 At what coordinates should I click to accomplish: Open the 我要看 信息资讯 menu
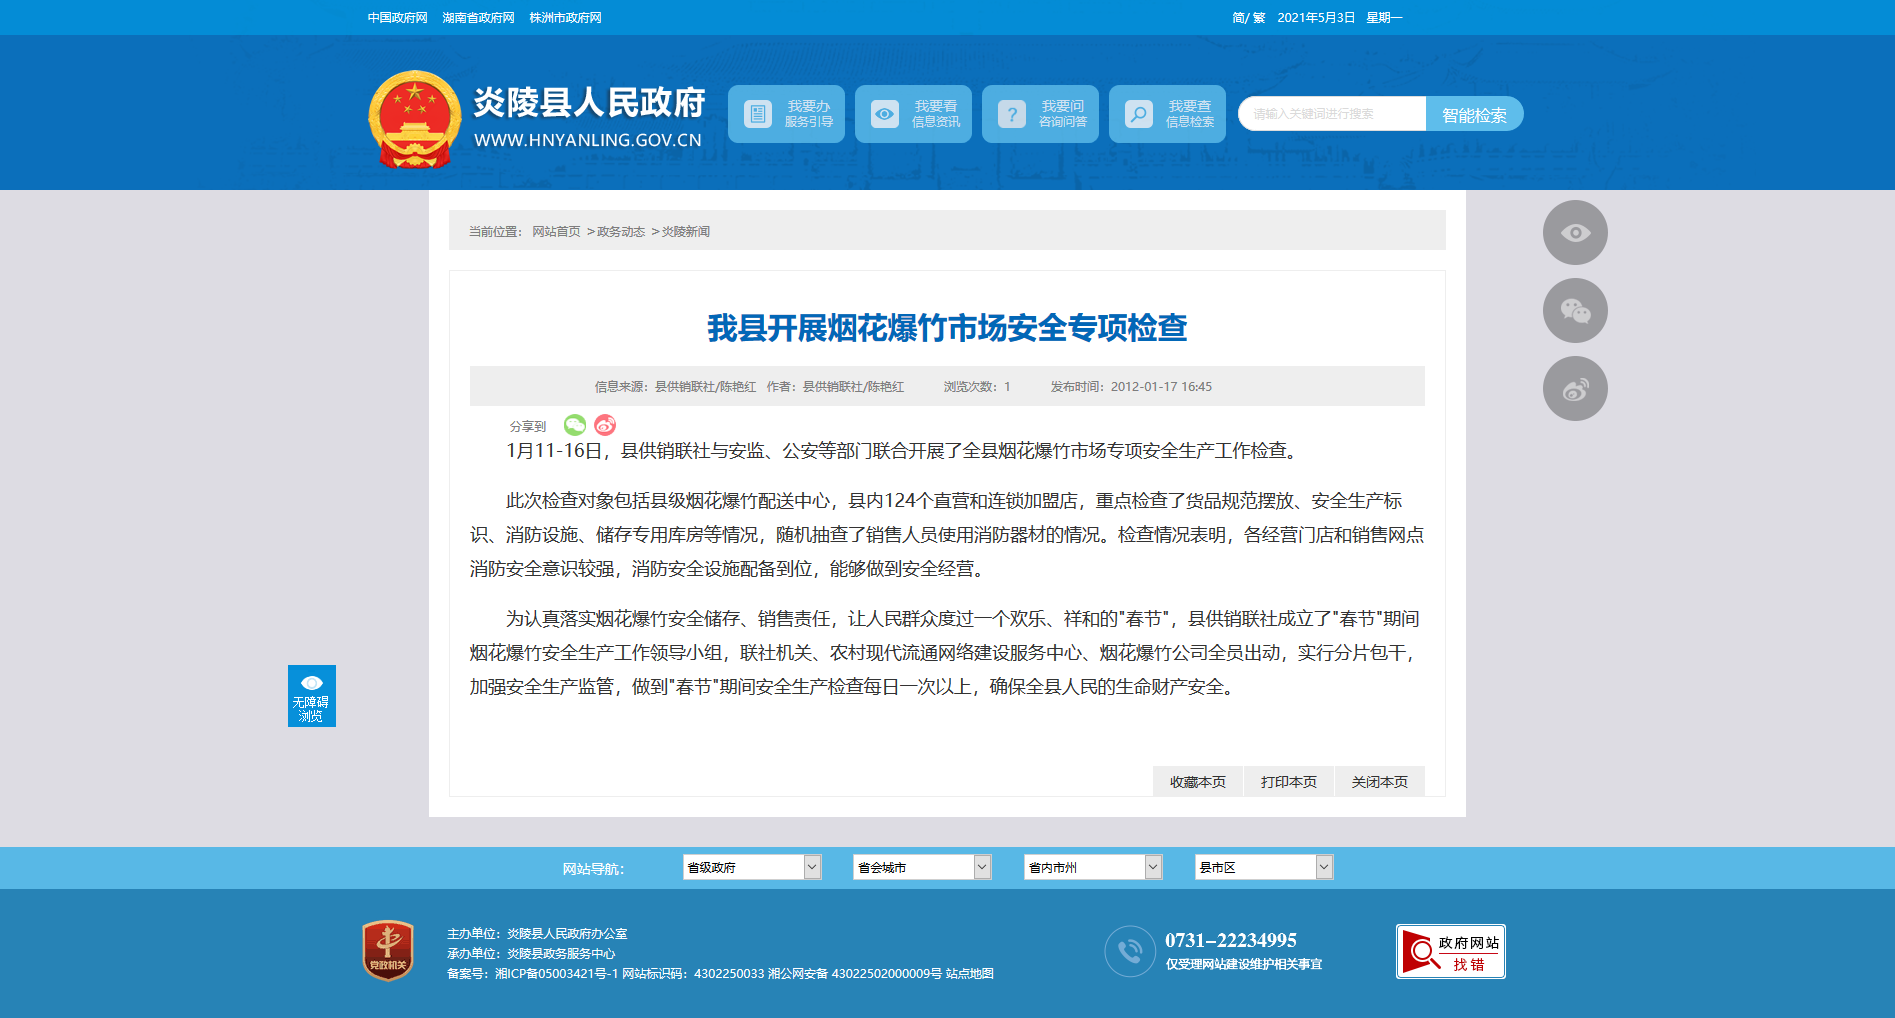pos(913,114)
